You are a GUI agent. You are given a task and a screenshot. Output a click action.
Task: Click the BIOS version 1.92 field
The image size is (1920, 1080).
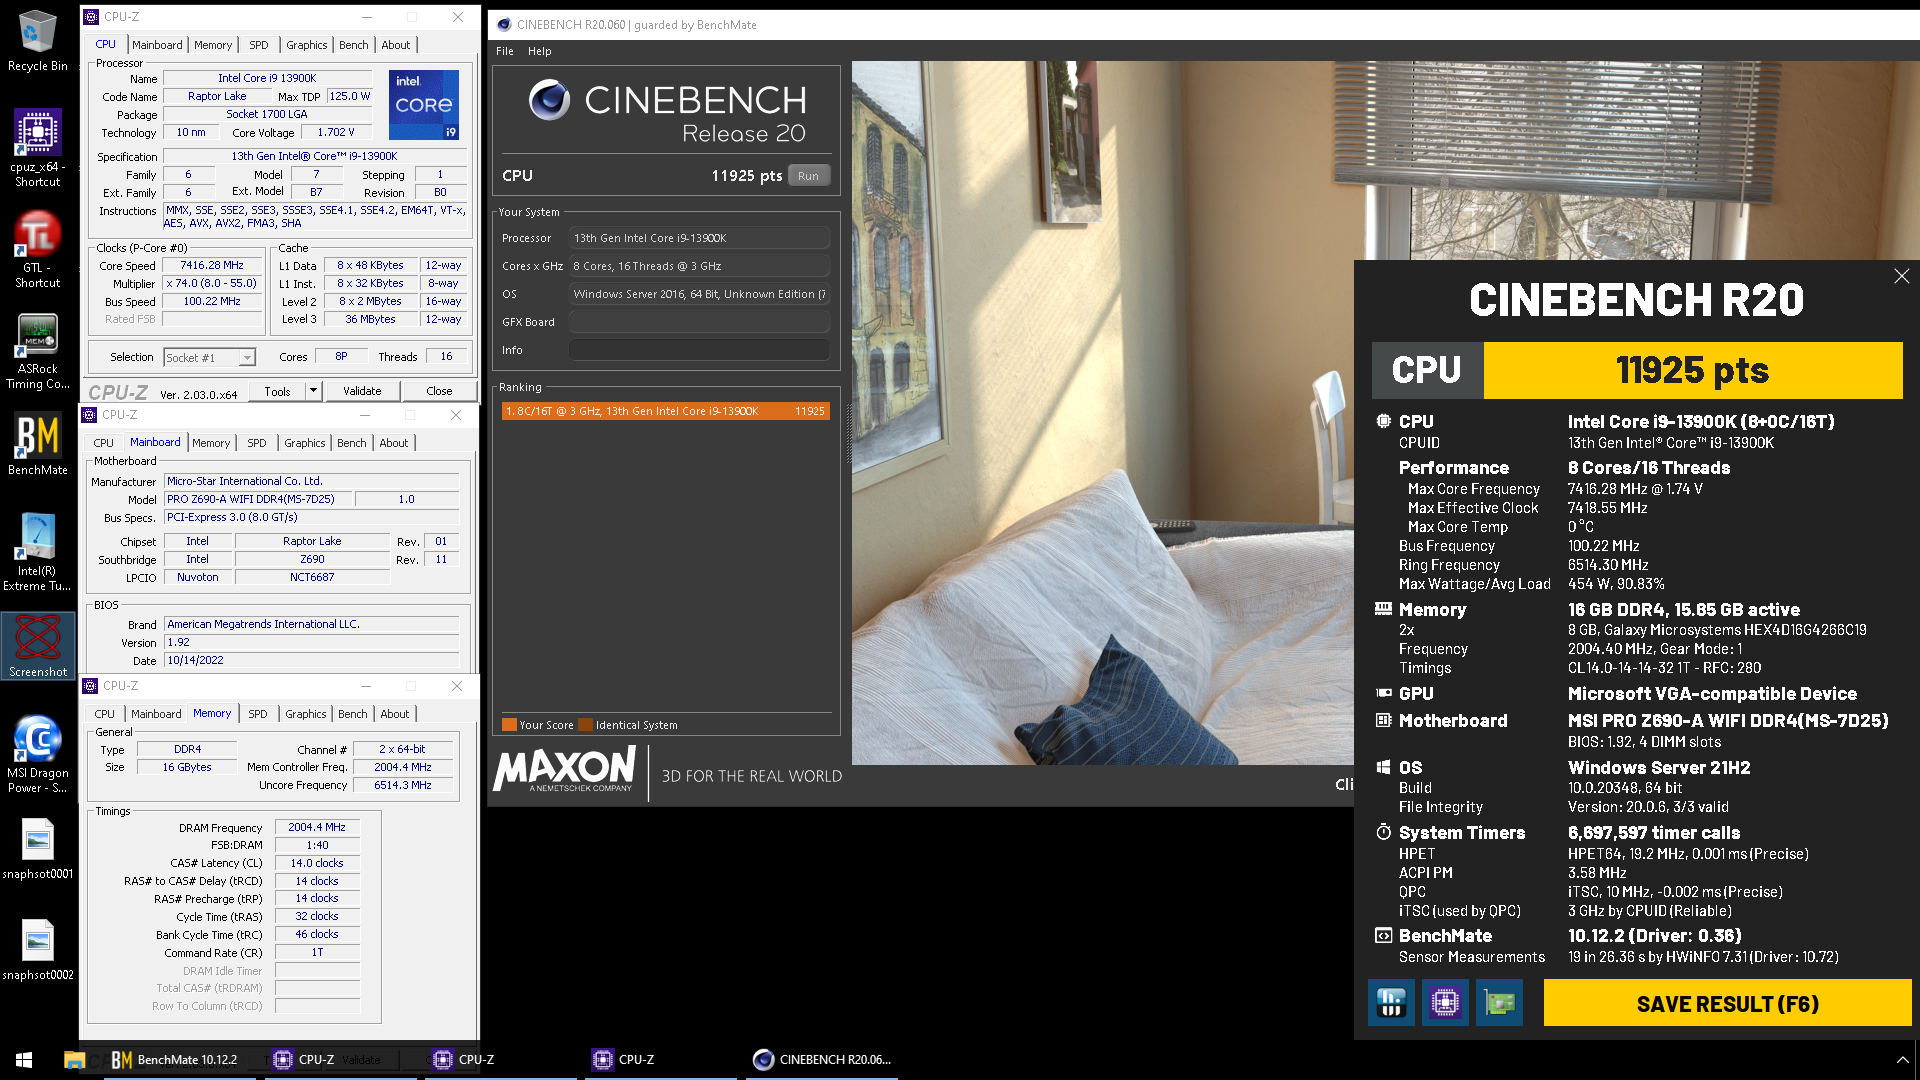(x=311, y=642)
